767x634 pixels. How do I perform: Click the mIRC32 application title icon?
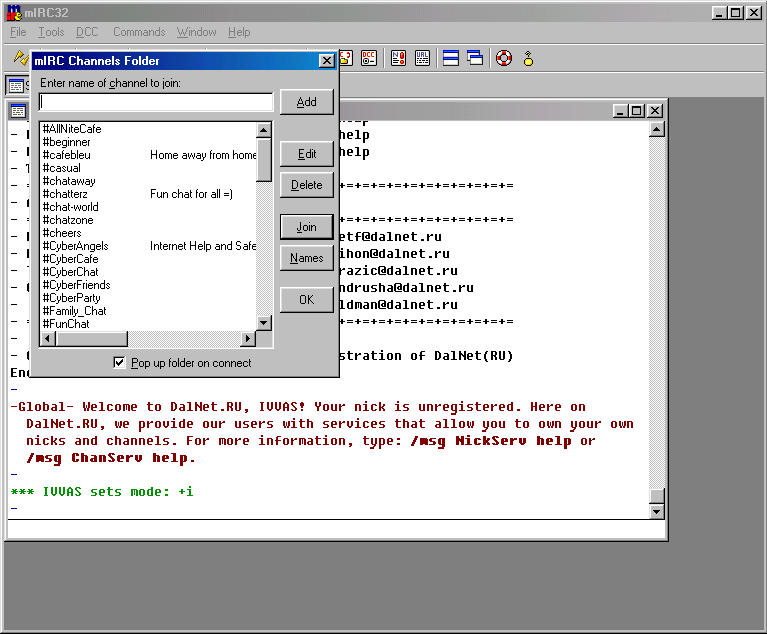(14, 12)
